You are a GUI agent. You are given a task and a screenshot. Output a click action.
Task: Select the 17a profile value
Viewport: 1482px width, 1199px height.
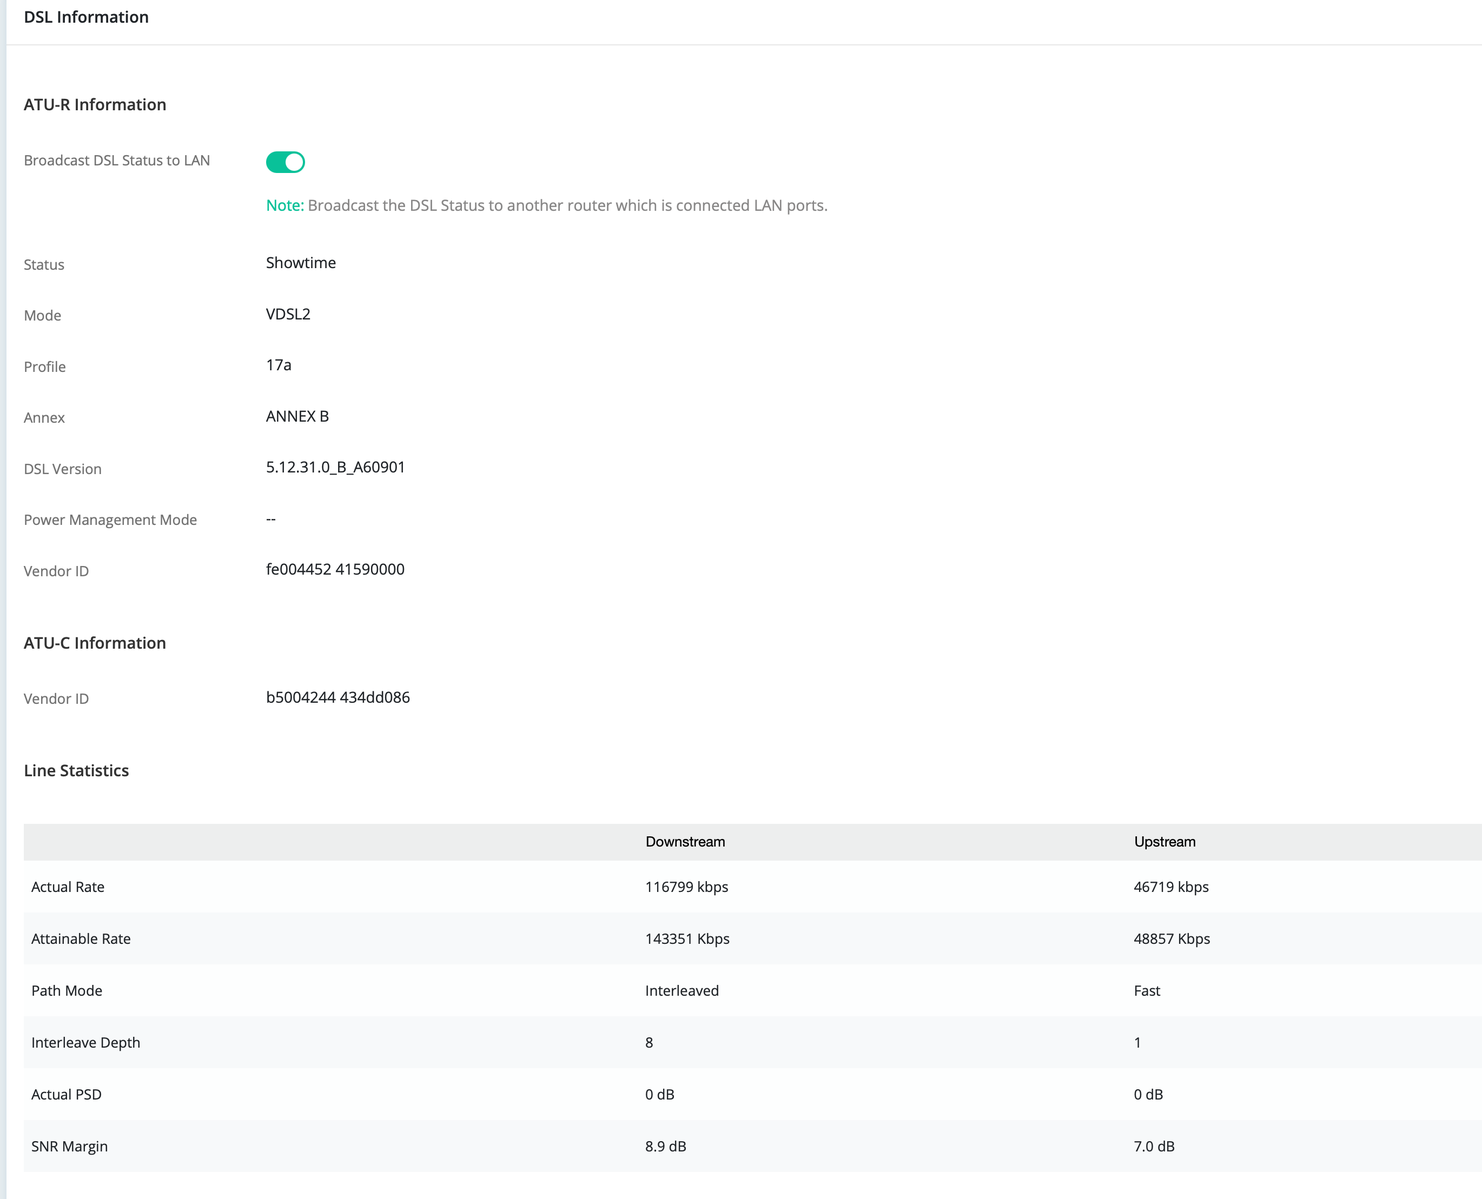(x=278, y=365)
